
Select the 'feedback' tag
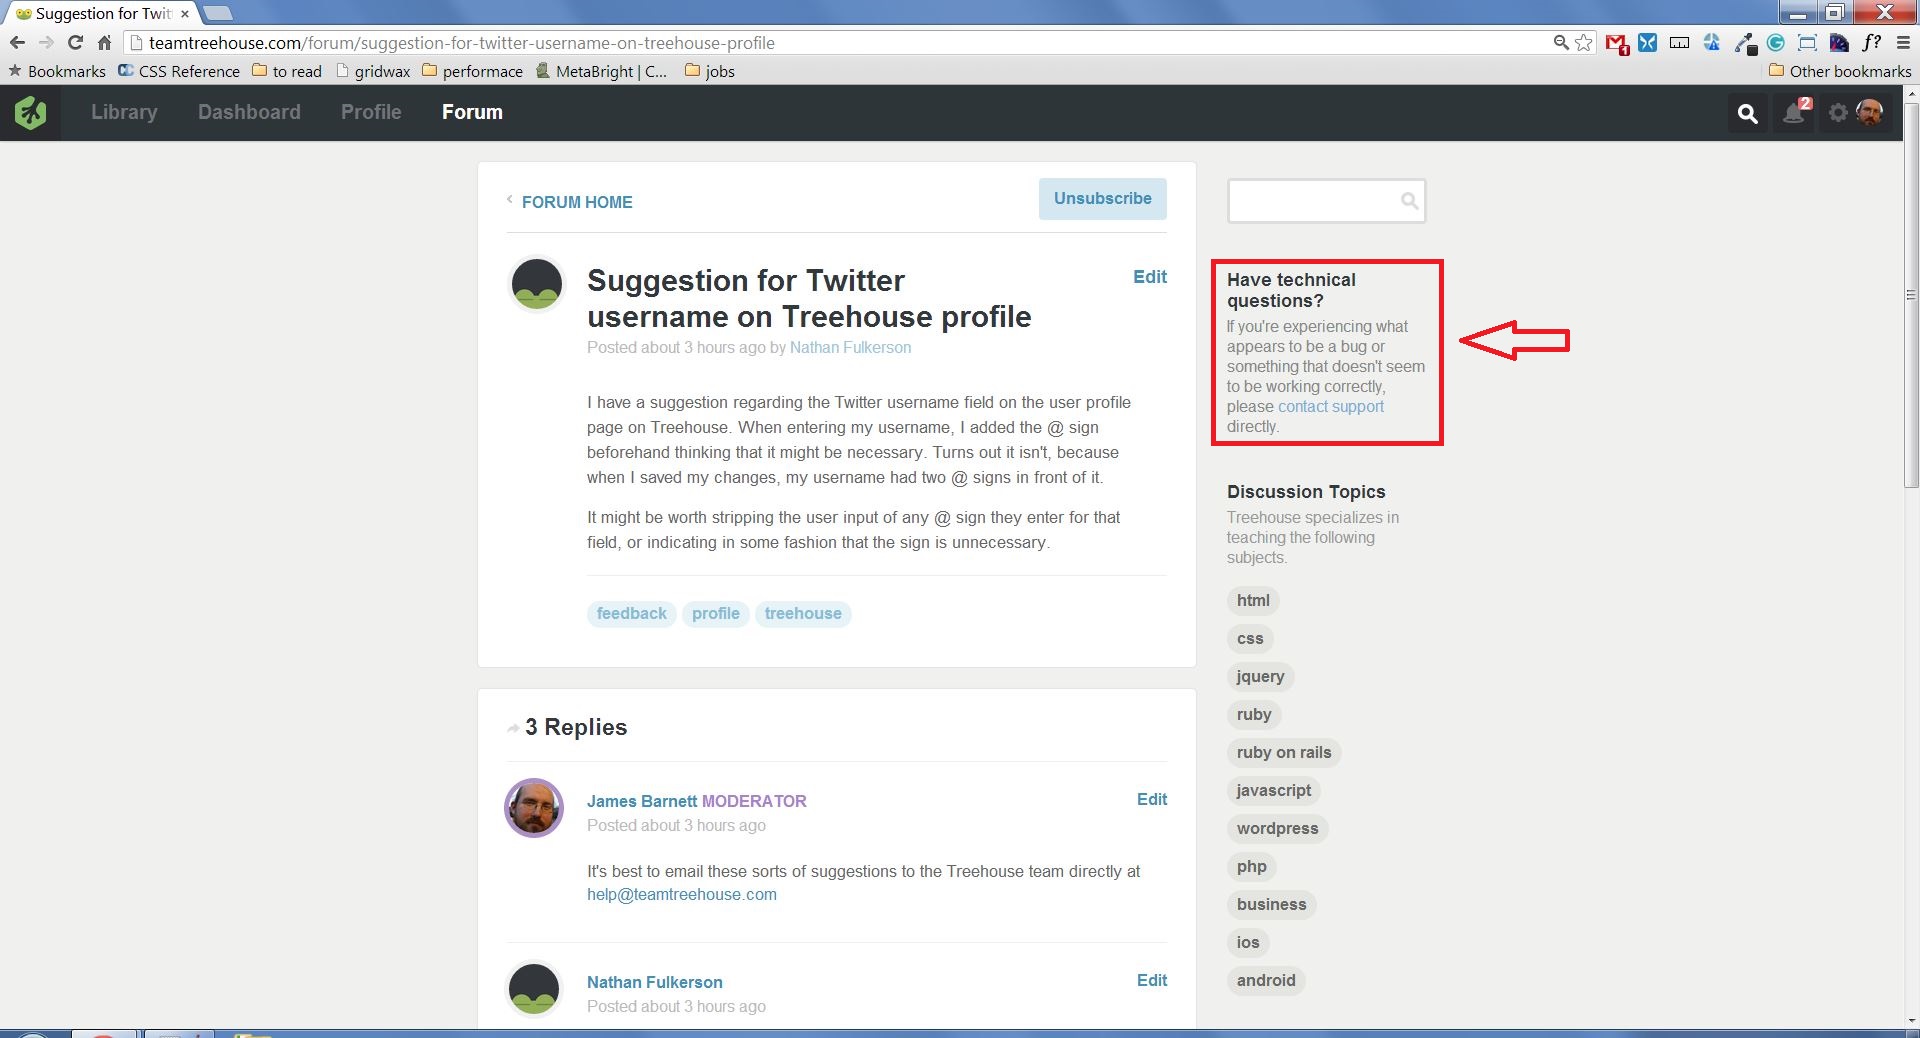pyautogui.click(x=631, y=614)
